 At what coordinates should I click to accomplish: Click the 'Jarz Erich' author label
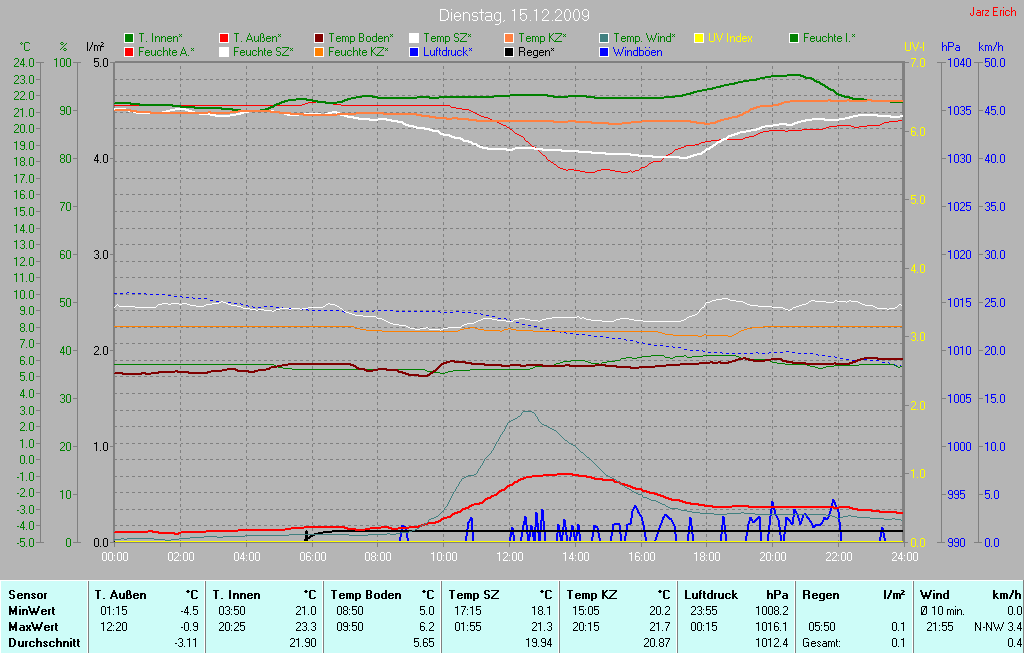993,12
